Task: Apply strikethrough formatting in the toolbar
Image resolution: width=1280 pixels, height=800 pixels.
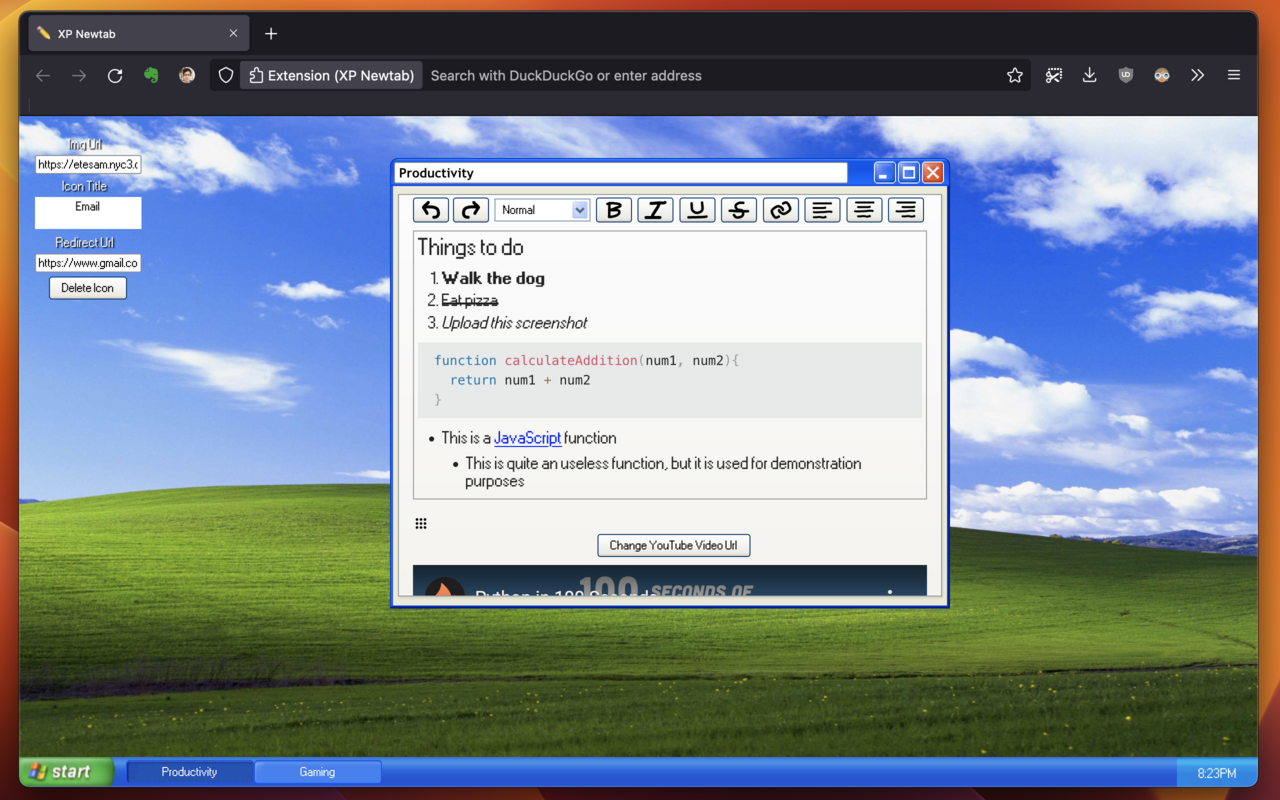Action: click(x=739, y=210)
